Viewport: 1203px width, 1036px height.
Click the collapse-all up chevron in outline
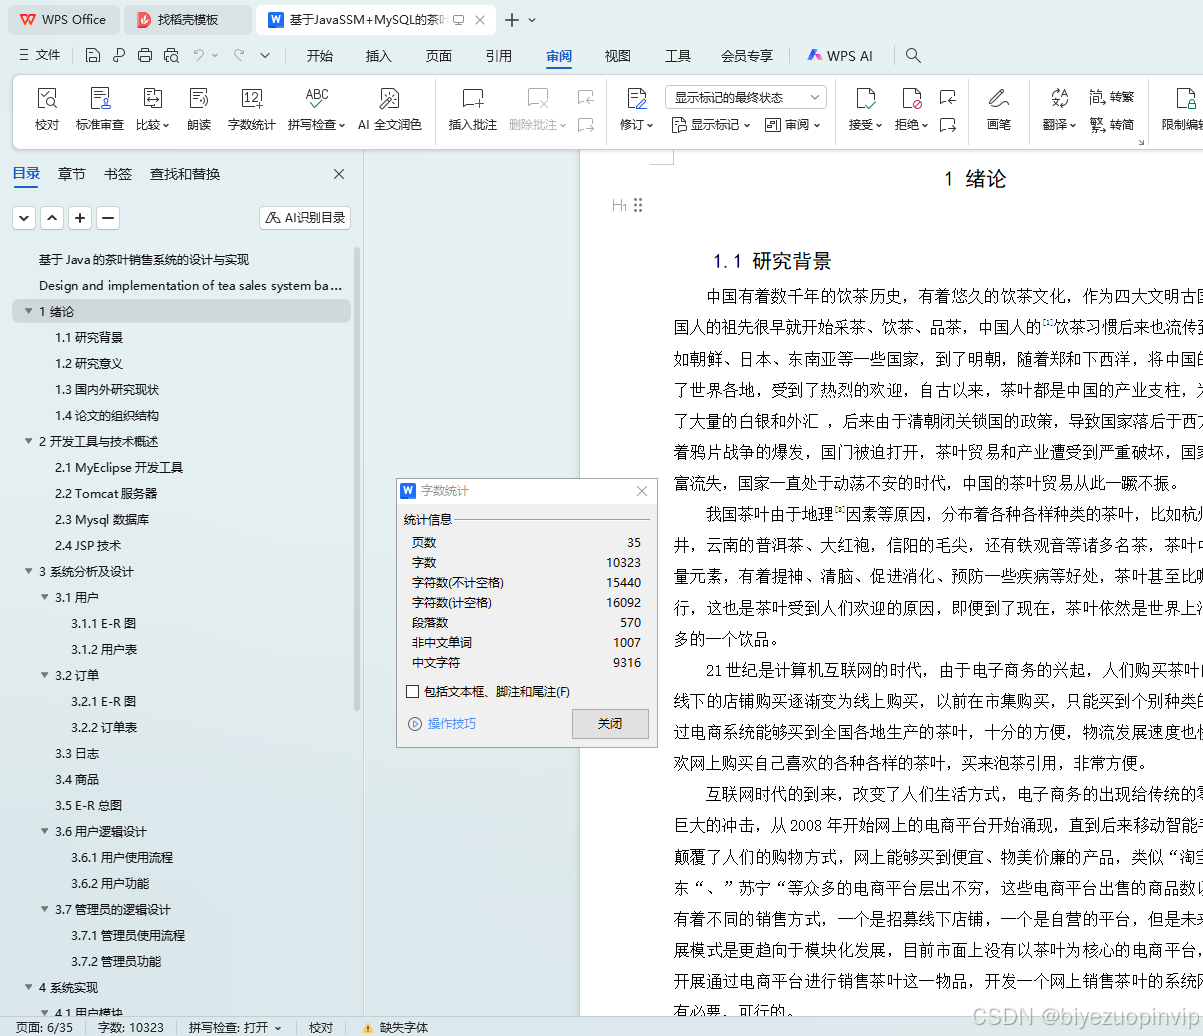point(52,217)
